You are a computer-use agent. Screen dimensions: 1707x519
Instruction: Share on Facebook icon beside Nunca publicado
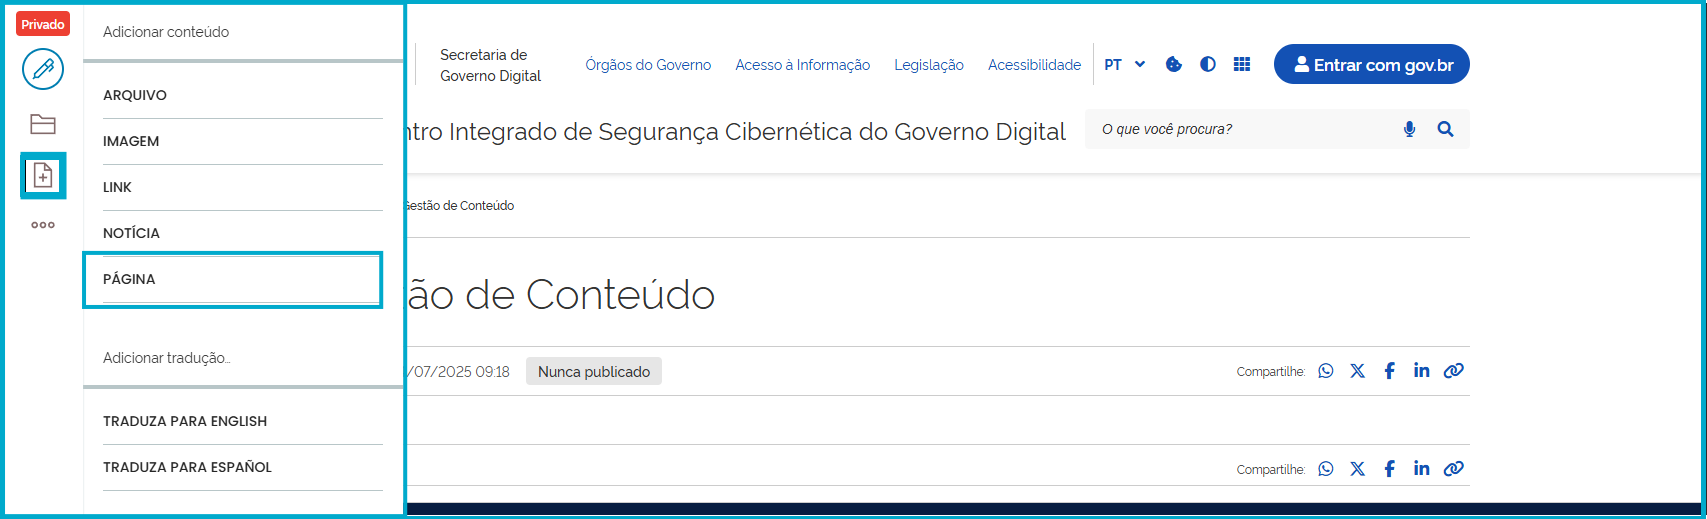1389,371
